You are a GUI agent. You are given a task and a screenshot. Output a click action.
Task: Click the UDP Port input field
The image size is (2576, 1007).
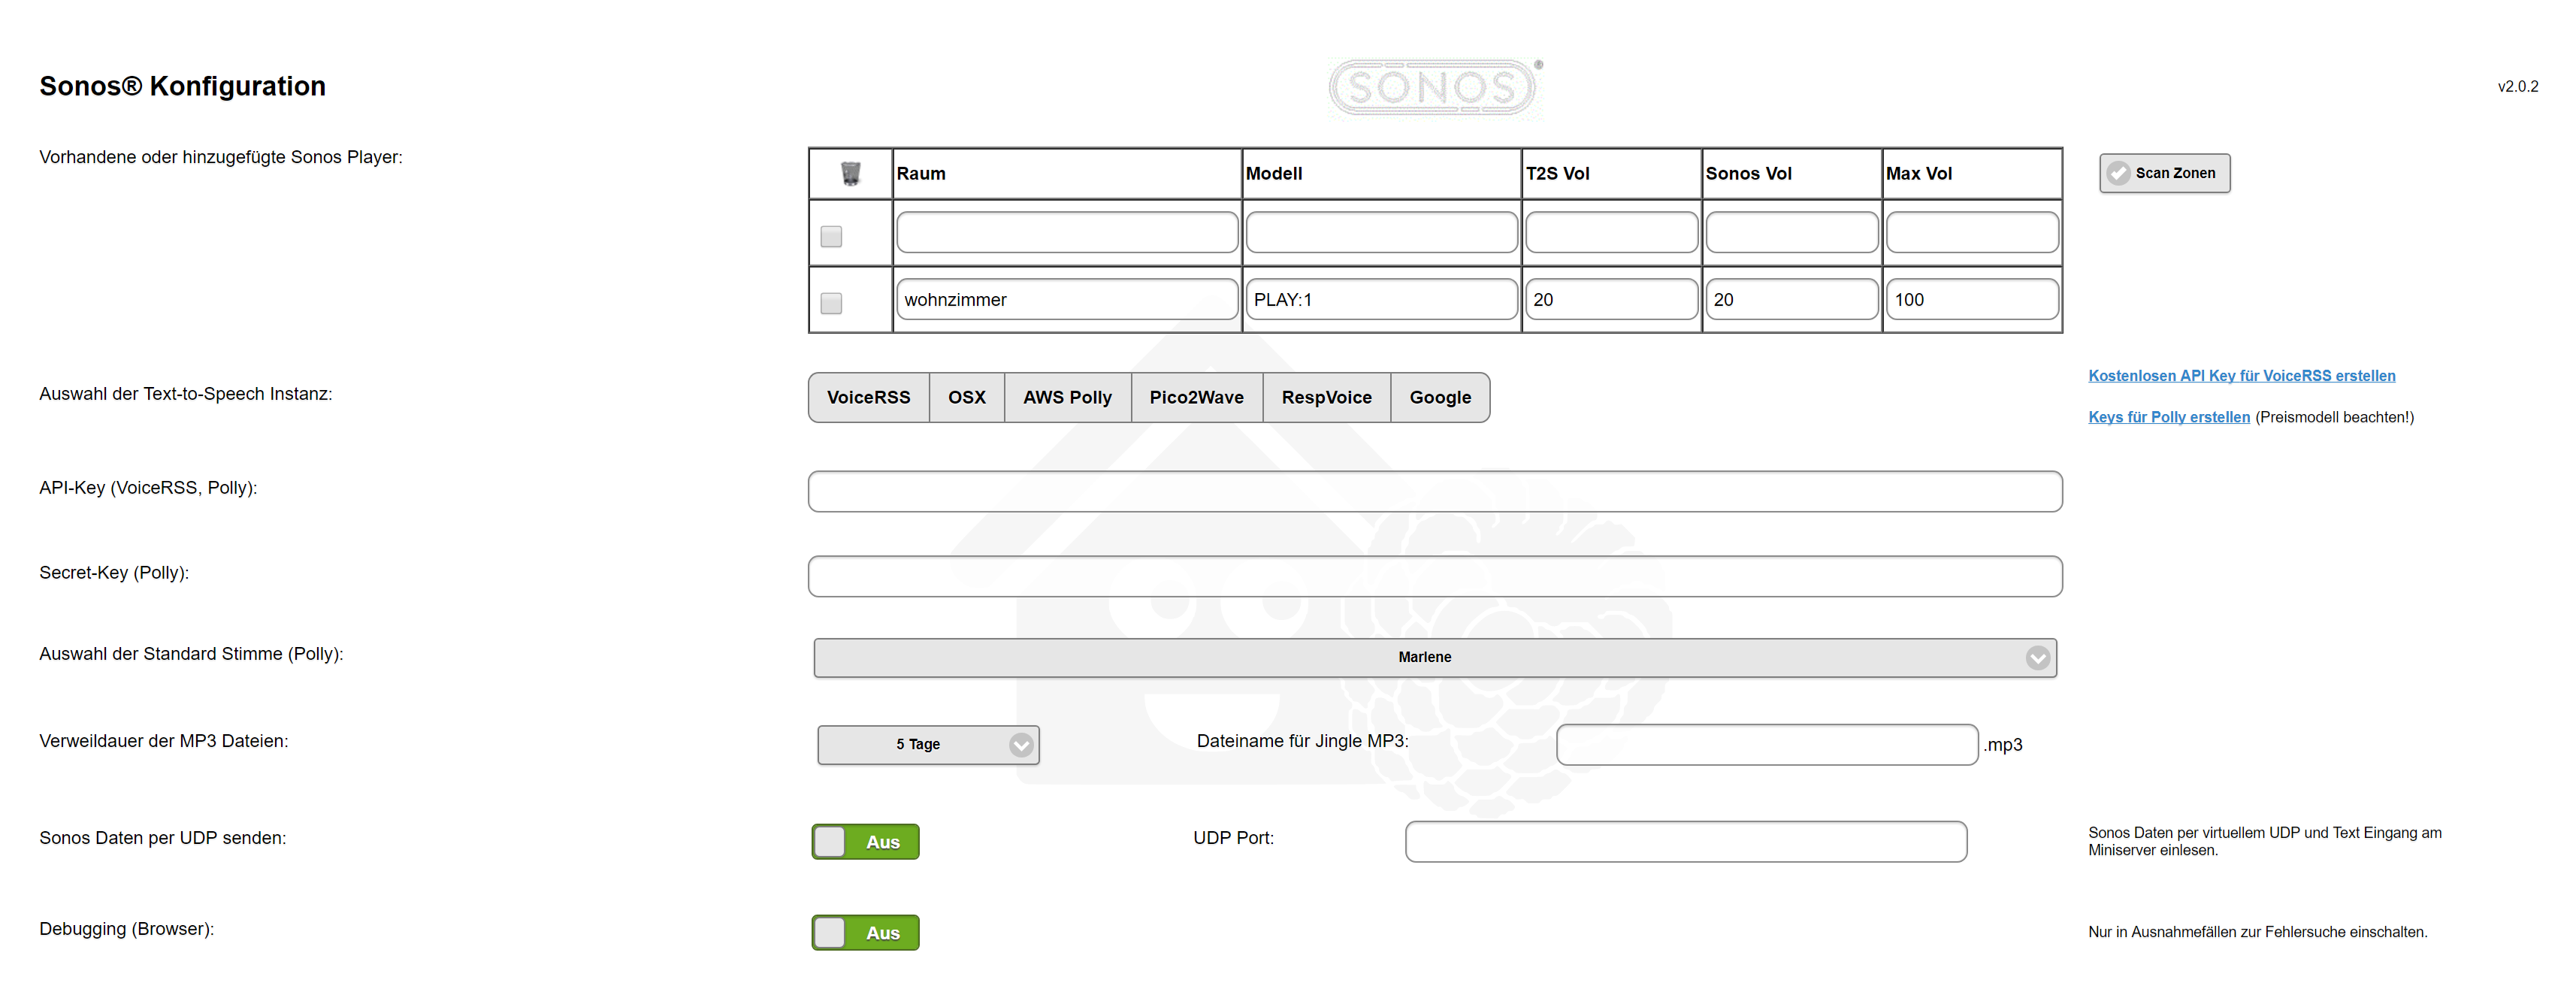1685,842
